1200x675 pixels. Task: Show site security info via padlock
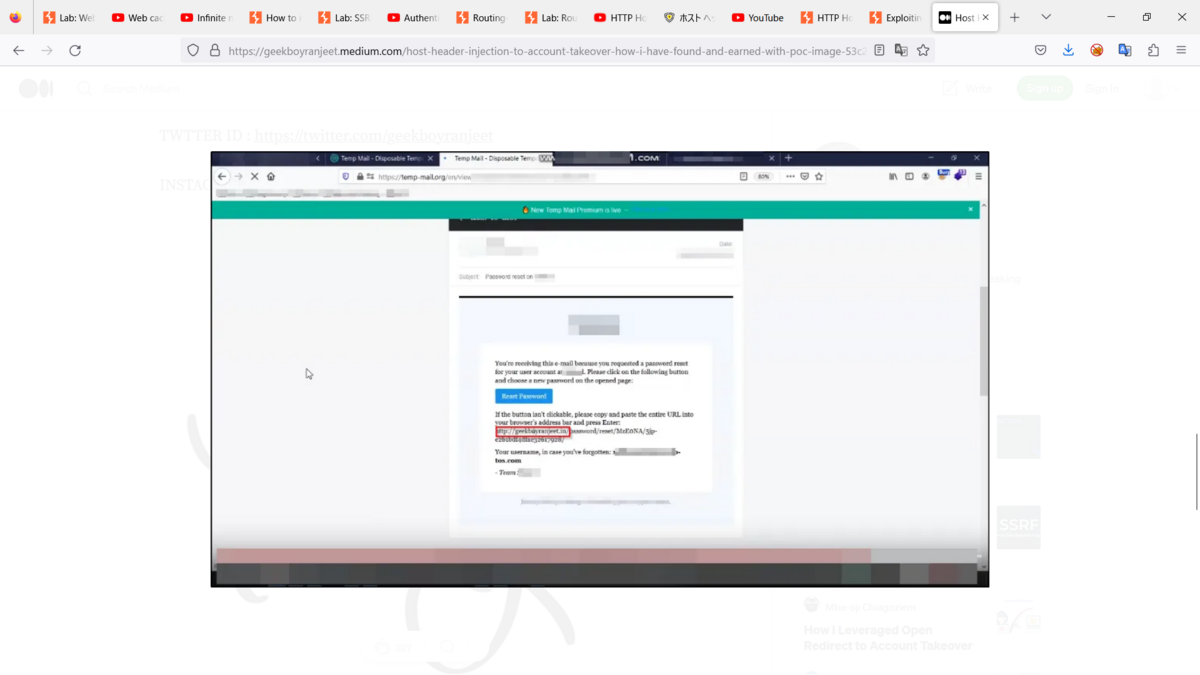point(214,50)
